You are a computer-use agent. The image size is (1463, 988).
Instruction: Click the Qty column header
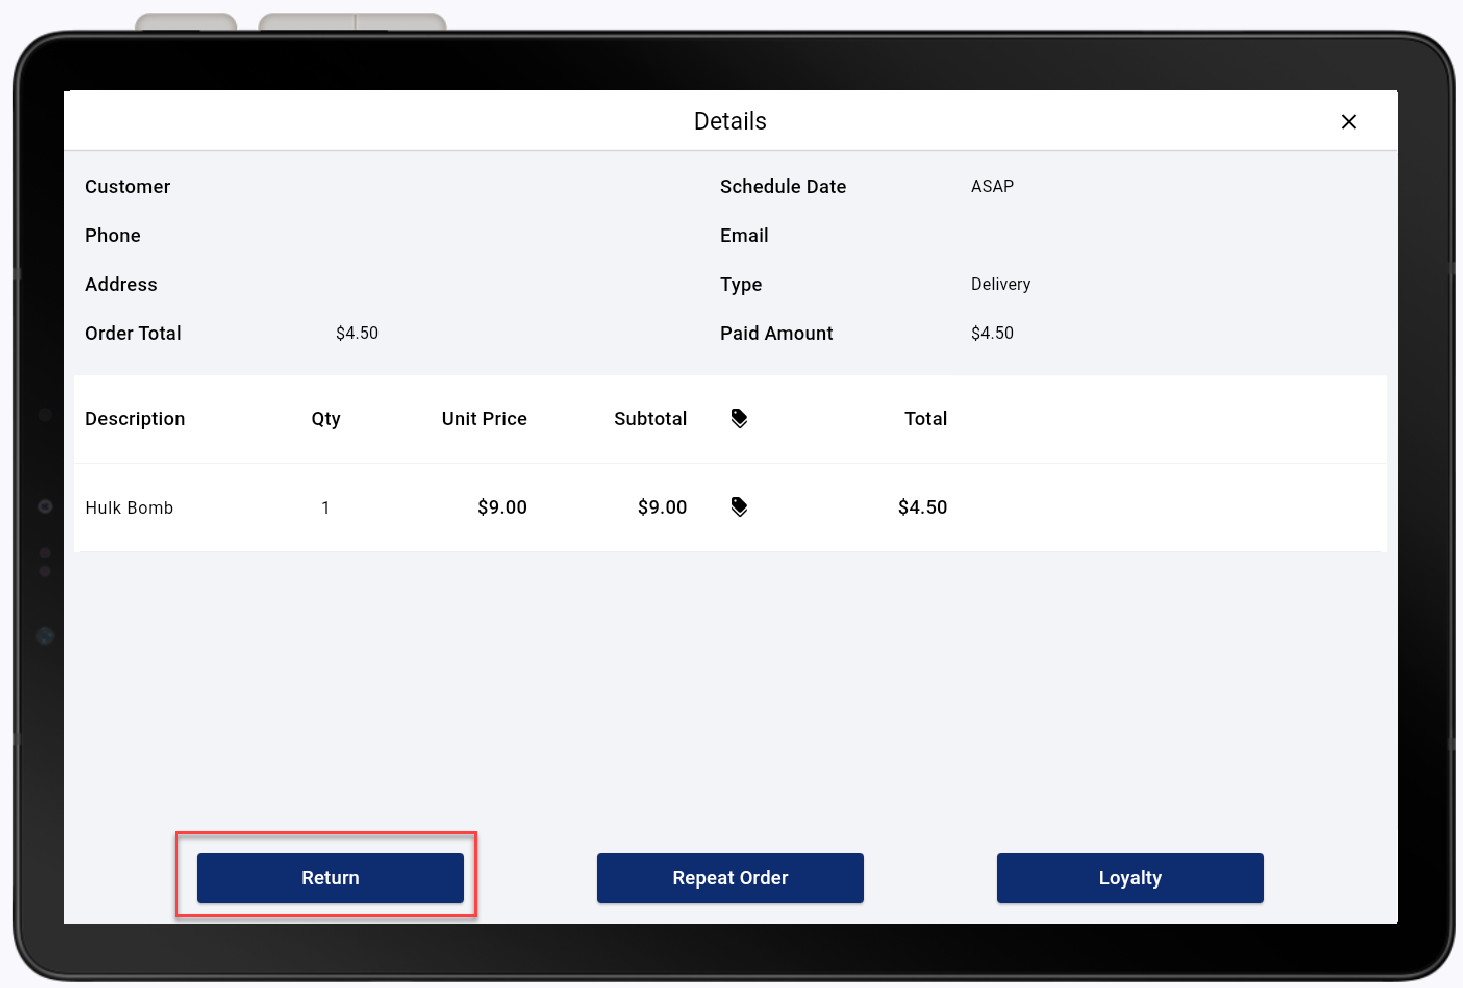(x=326, y=418)
